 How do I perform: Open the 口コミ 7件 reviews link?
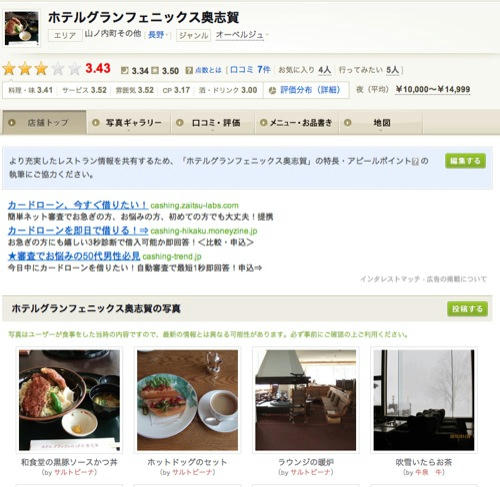point(250,70)
